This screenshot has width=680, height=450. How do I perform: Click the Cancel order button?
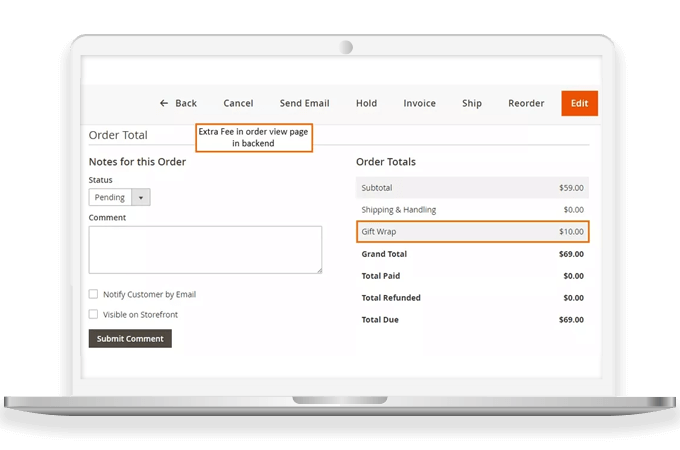click(x=238, y=103)
